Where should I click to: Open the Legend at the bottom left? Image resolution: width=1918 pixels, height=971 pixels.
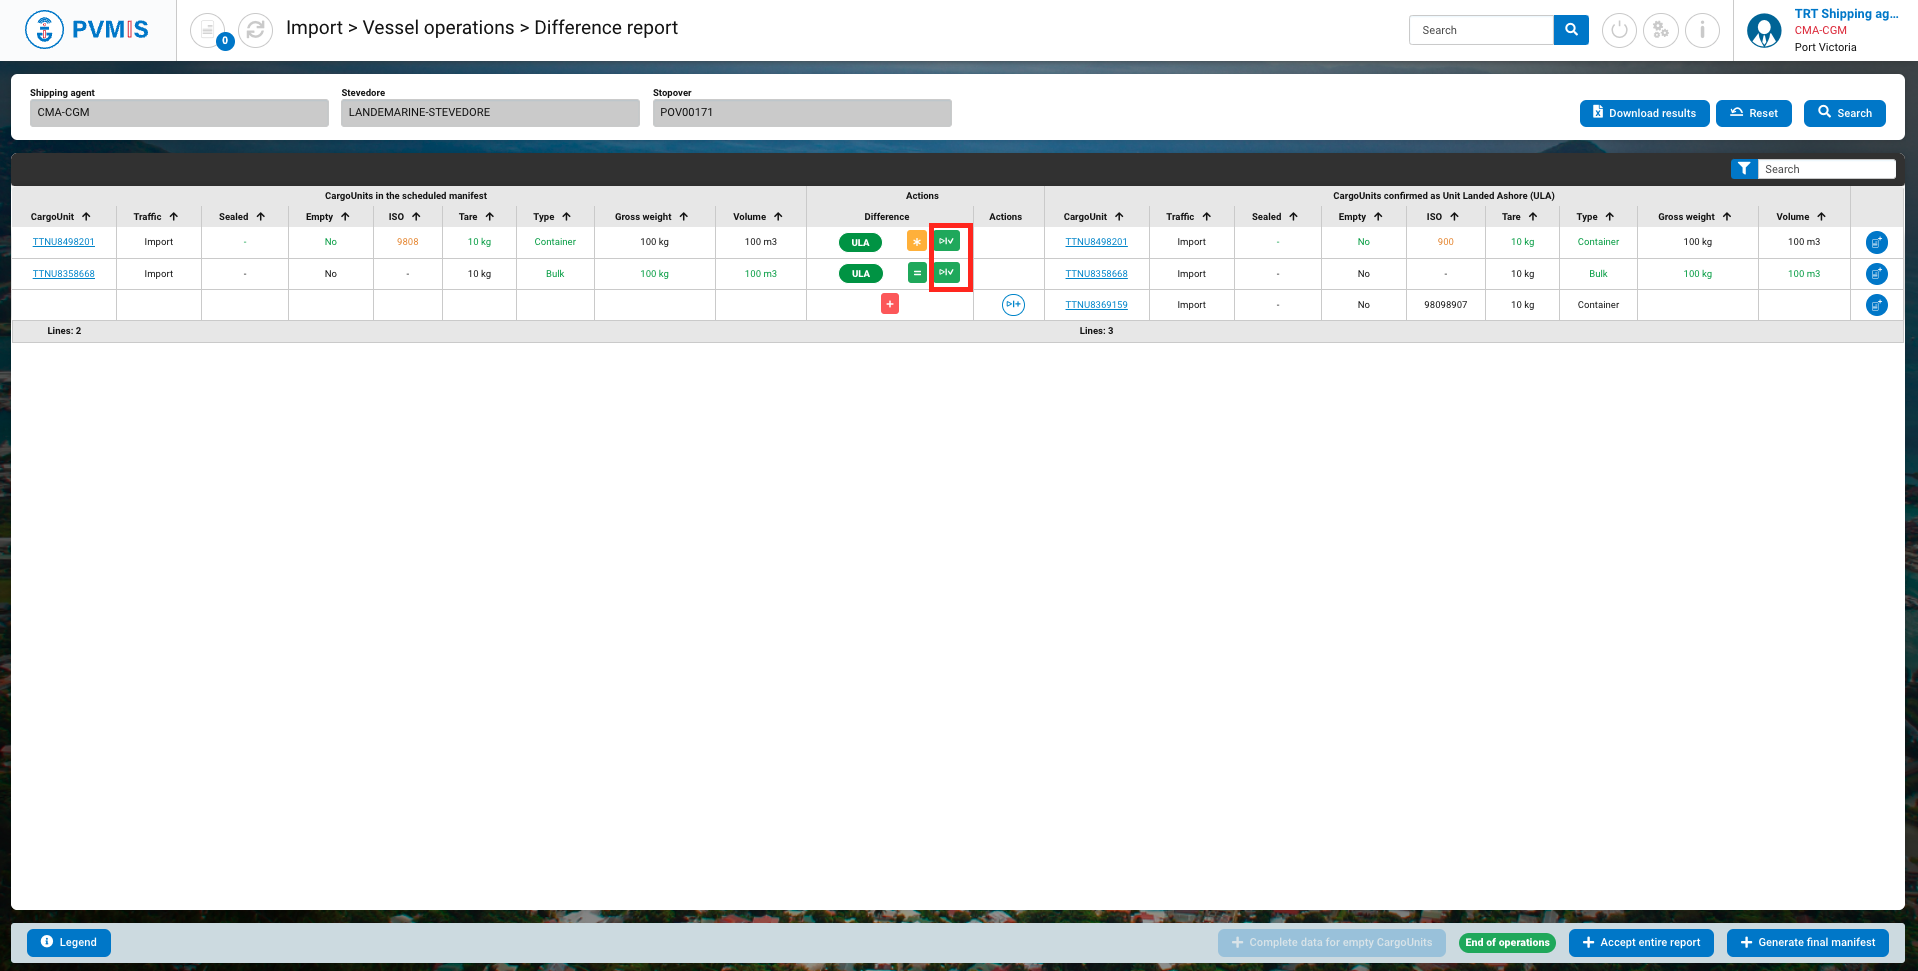tap(69, 942)
